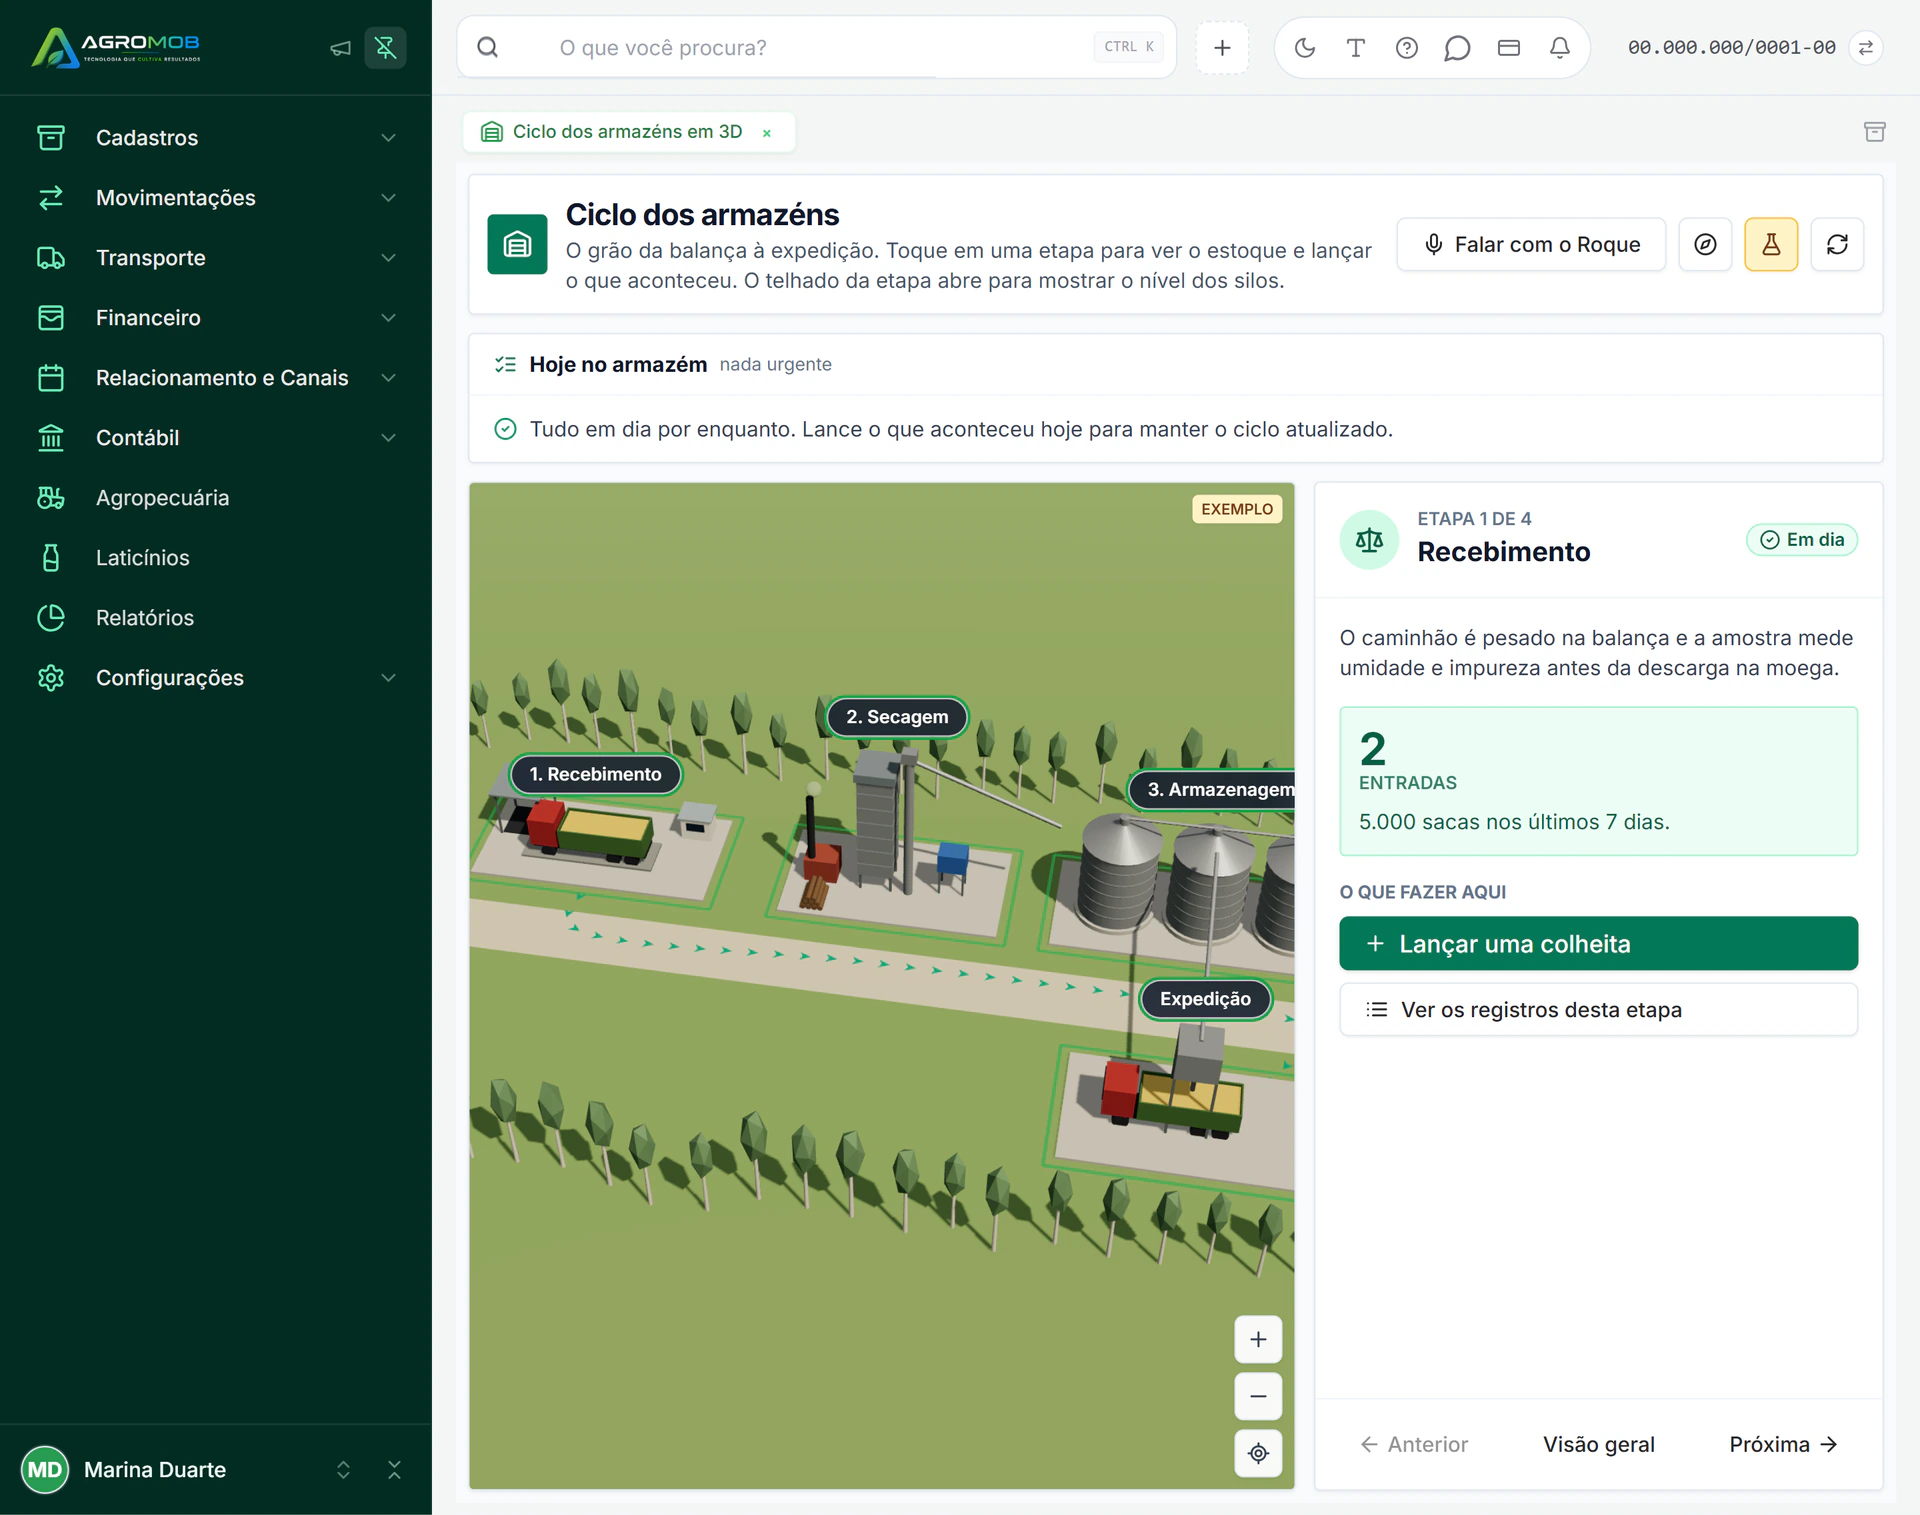
Task: Open Laticínios in the sidebar
Action: pos(216,558)
